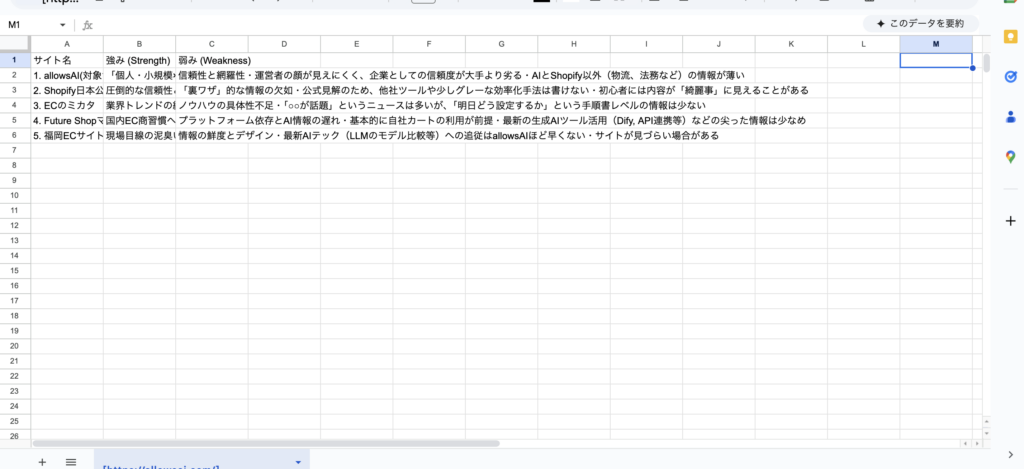The image size is (1024, 469).
Task: Select column A header
Action: [67, 44]
